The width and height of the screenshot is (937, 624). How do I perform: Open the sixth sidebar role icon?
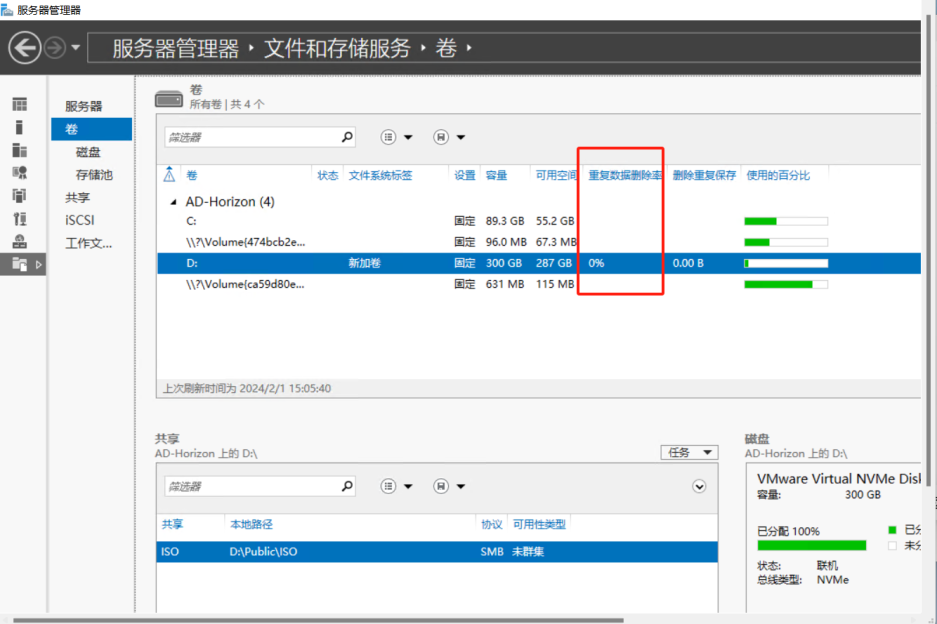[x=20, y=219]
